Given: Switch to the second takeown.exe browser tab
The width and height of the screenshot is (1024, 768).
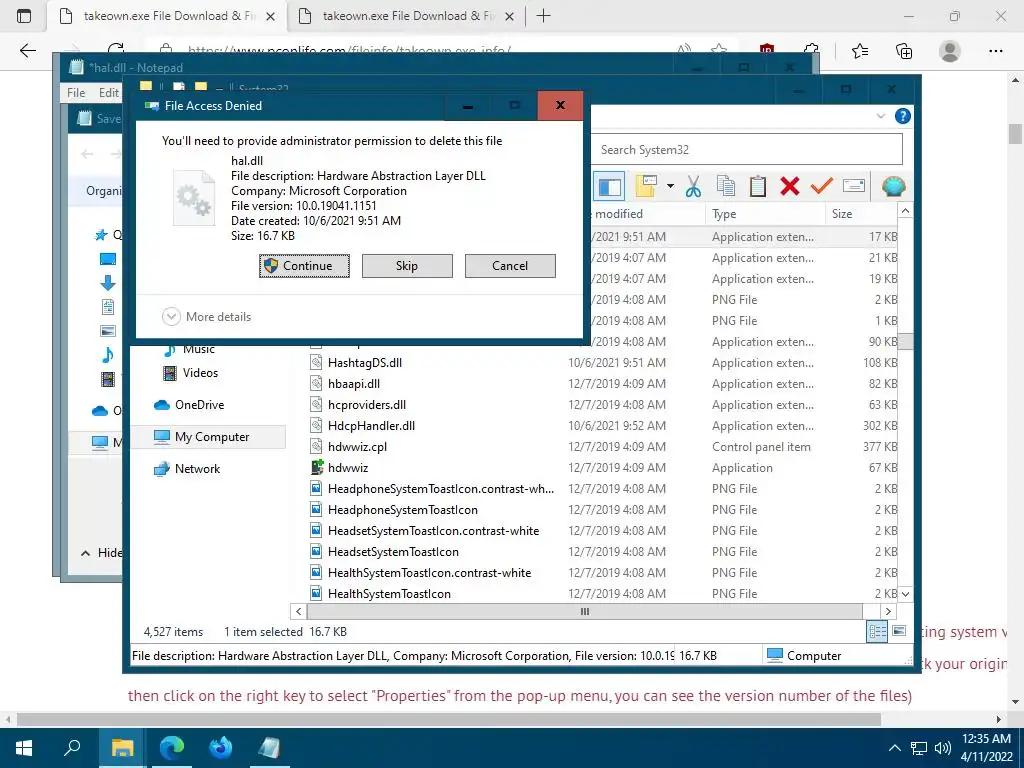Looking at the screenshot, I should [406, 16].
